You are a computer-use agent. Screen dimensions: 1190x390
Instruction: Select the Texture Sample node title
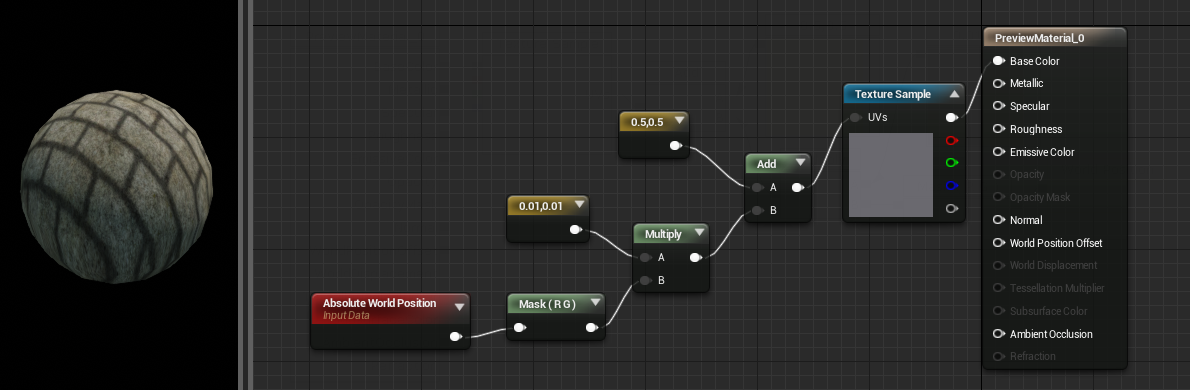point(892,94)
